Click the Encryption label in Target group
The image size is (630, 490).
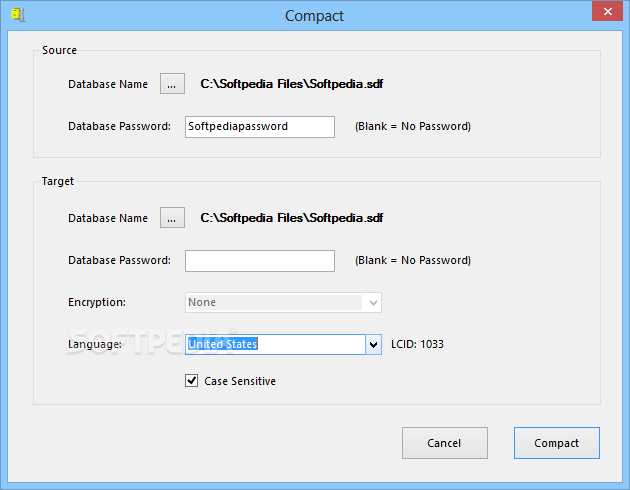(x=97, y=303)
